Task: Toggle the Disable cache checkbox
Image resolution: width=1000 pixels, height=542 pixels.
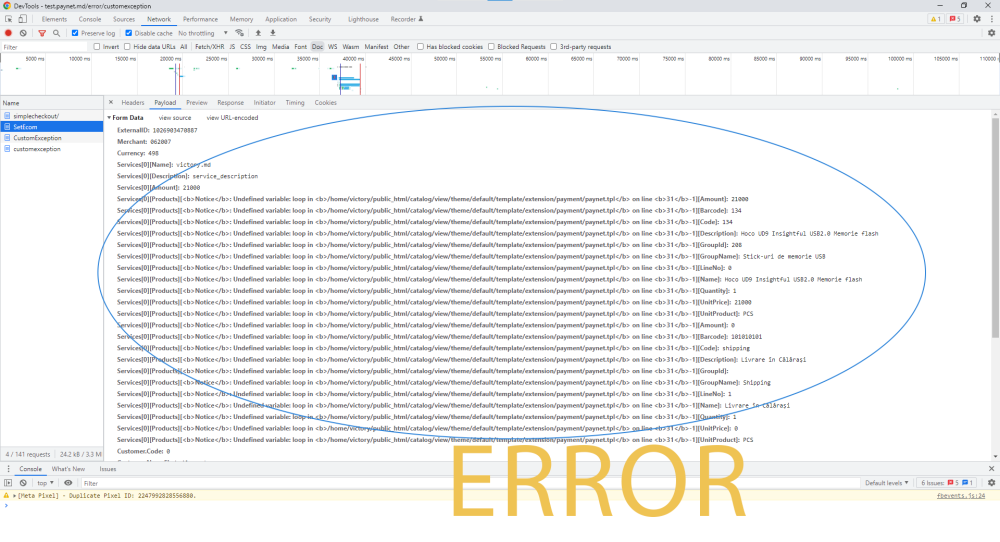Action: coord(129,33)
